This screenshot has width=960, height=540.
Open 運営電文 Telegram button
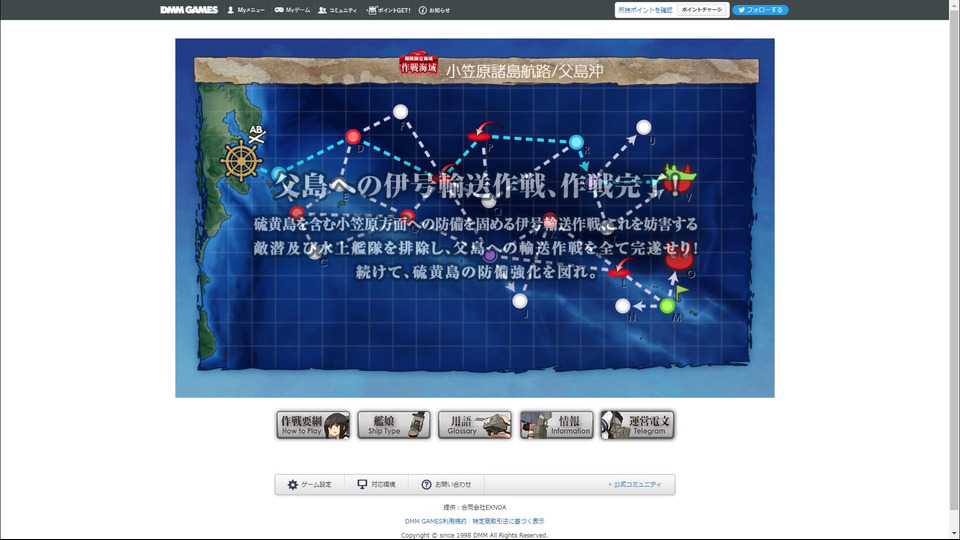pos(637,425)
